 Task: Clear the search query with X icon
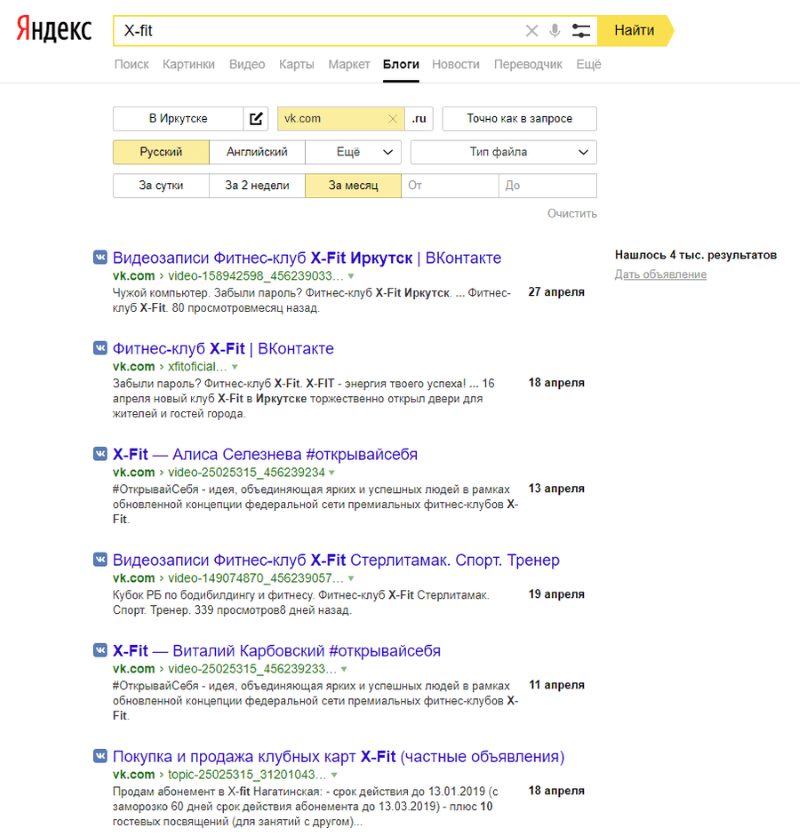(x=532, y=31)
